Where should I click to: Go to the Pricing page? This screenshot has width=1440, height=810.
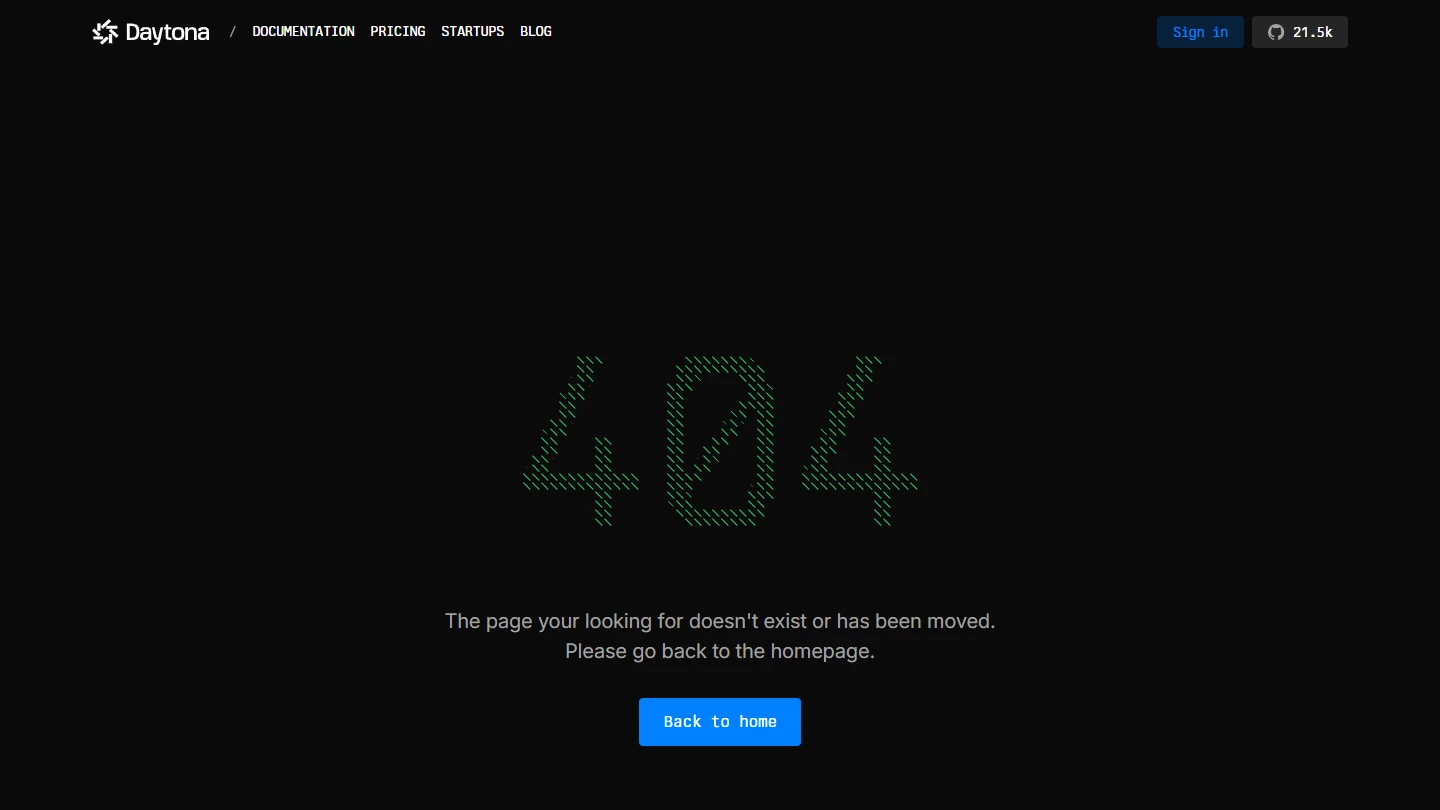[398, 32]
